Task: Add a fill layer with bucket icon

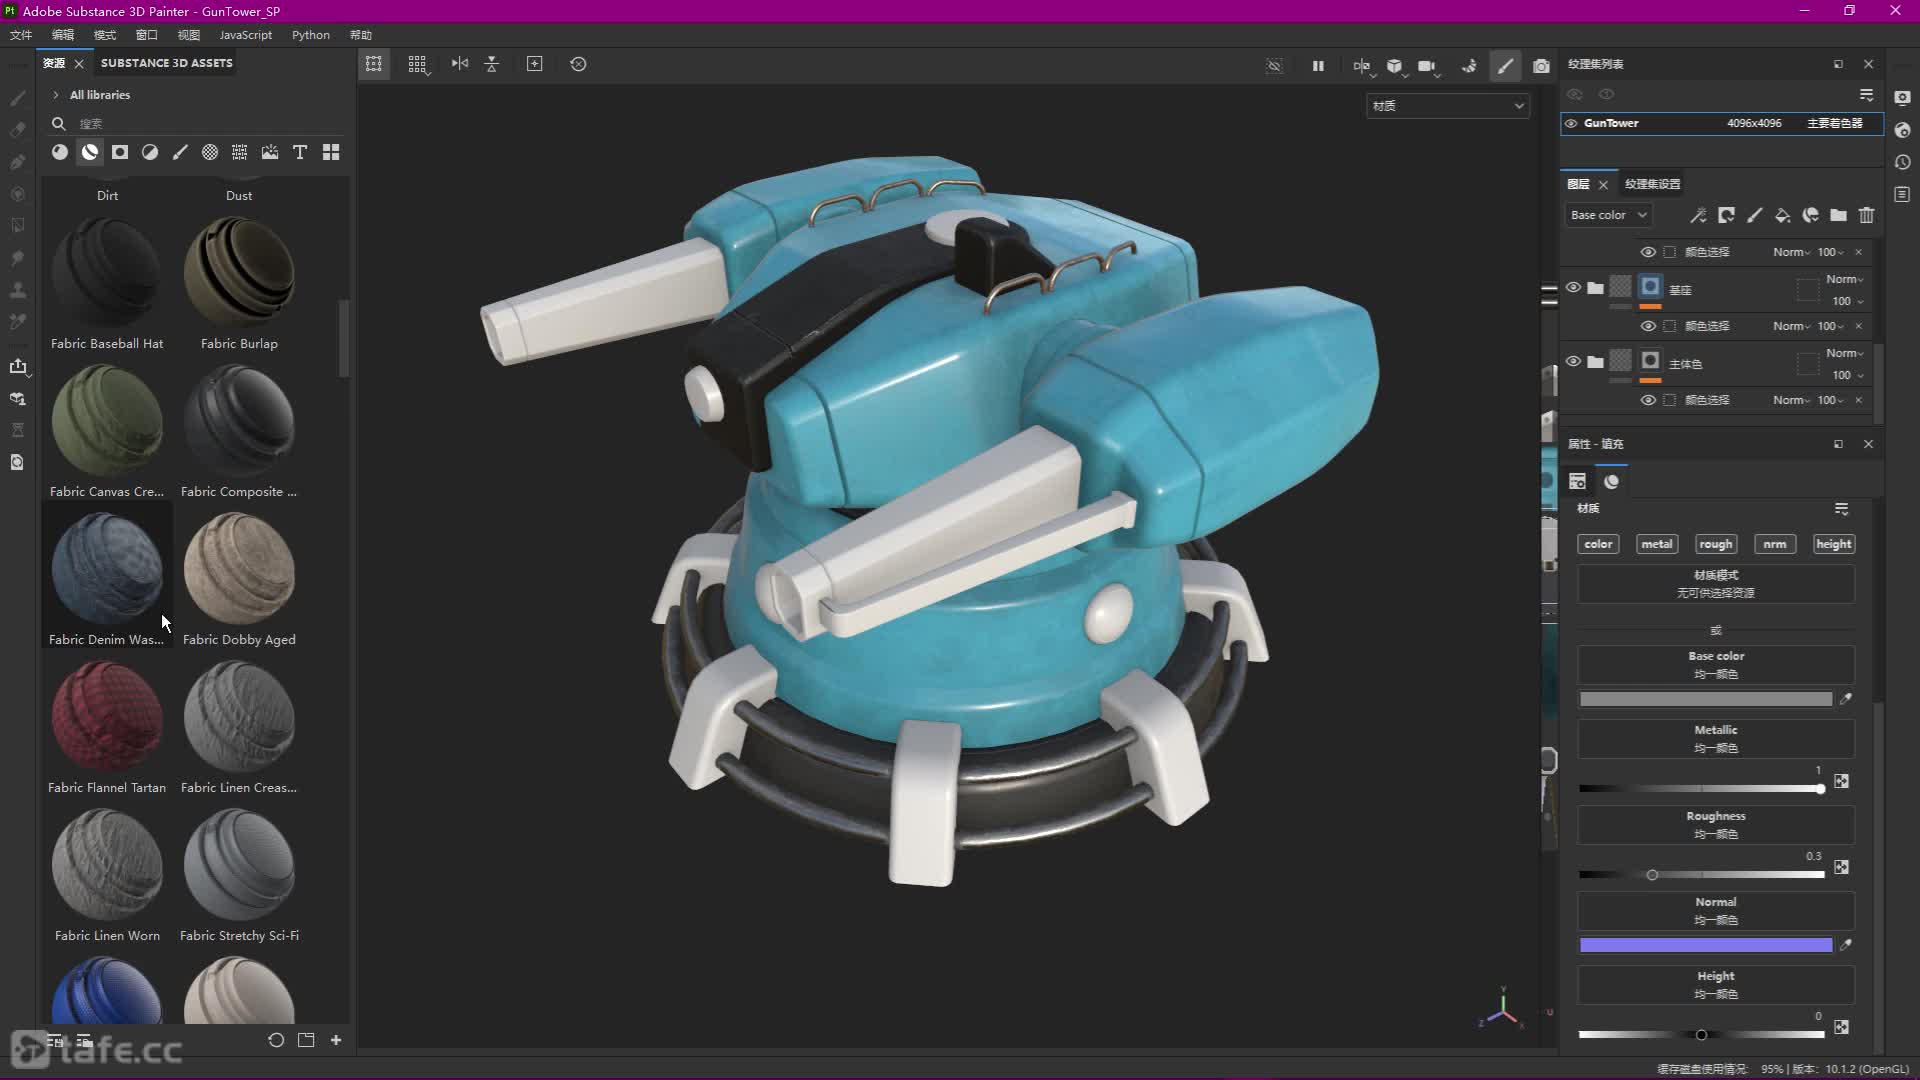Action: [x=1782, y=215]
